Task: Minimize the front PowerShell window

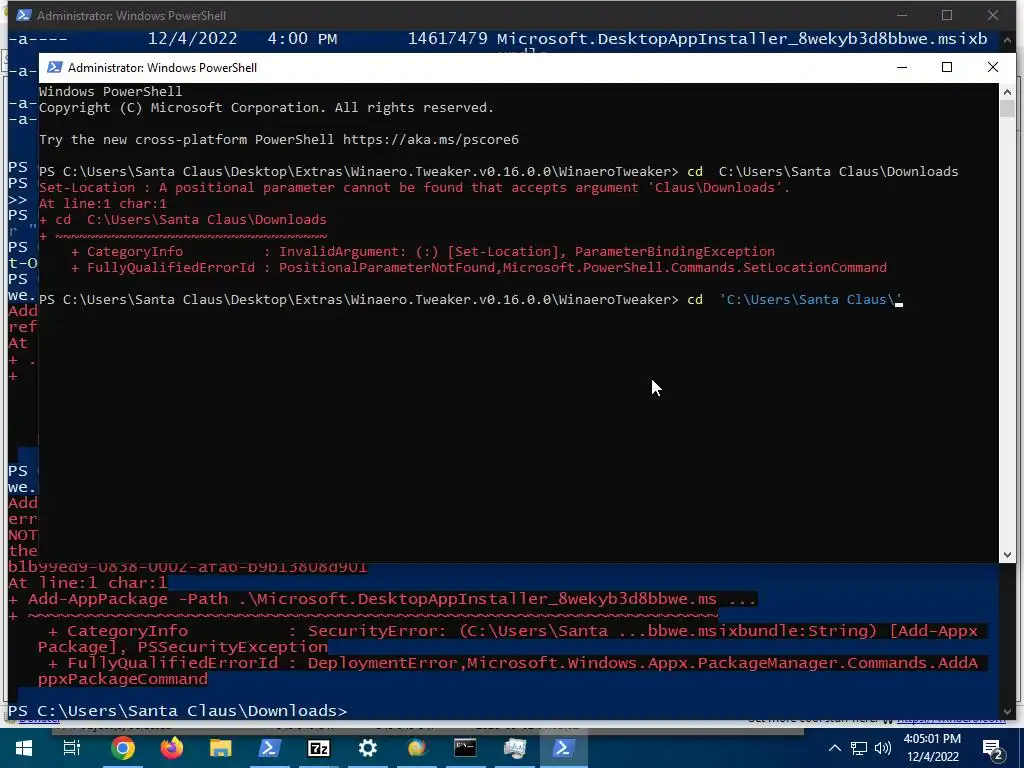Action: [x=902, y=67]
